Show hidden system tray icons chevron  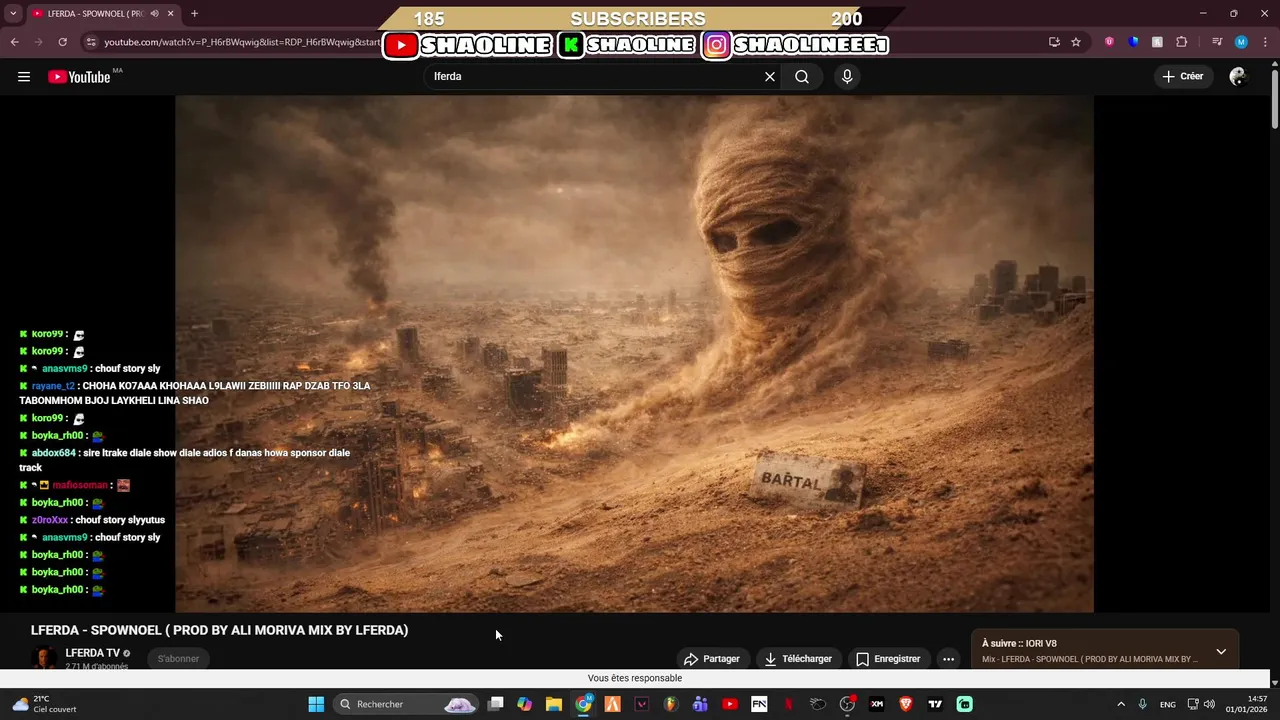[x=1120, y=704]
